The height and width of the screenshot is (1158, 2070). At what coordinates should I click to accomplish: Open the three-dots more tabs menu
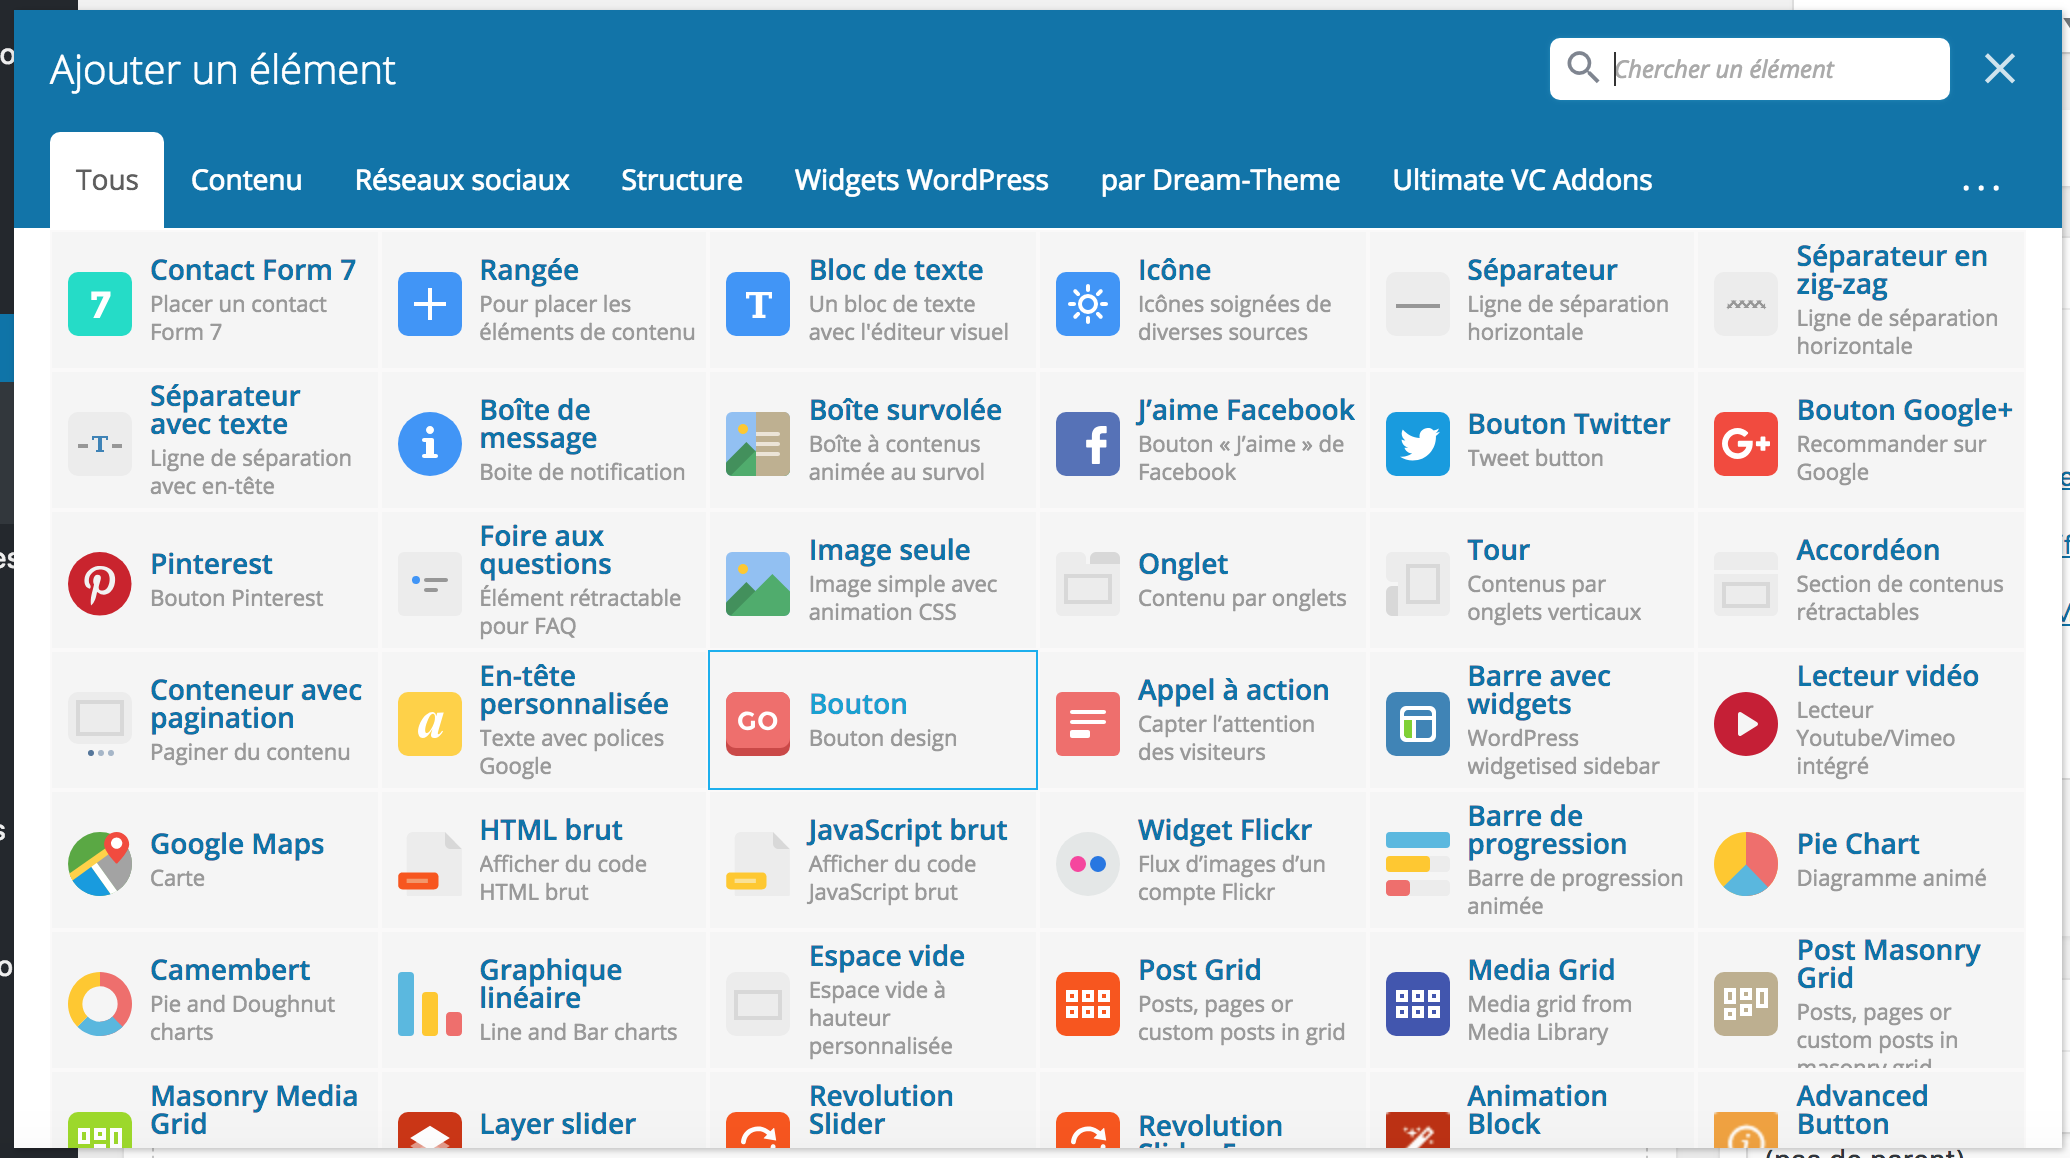pos(1980,186)
